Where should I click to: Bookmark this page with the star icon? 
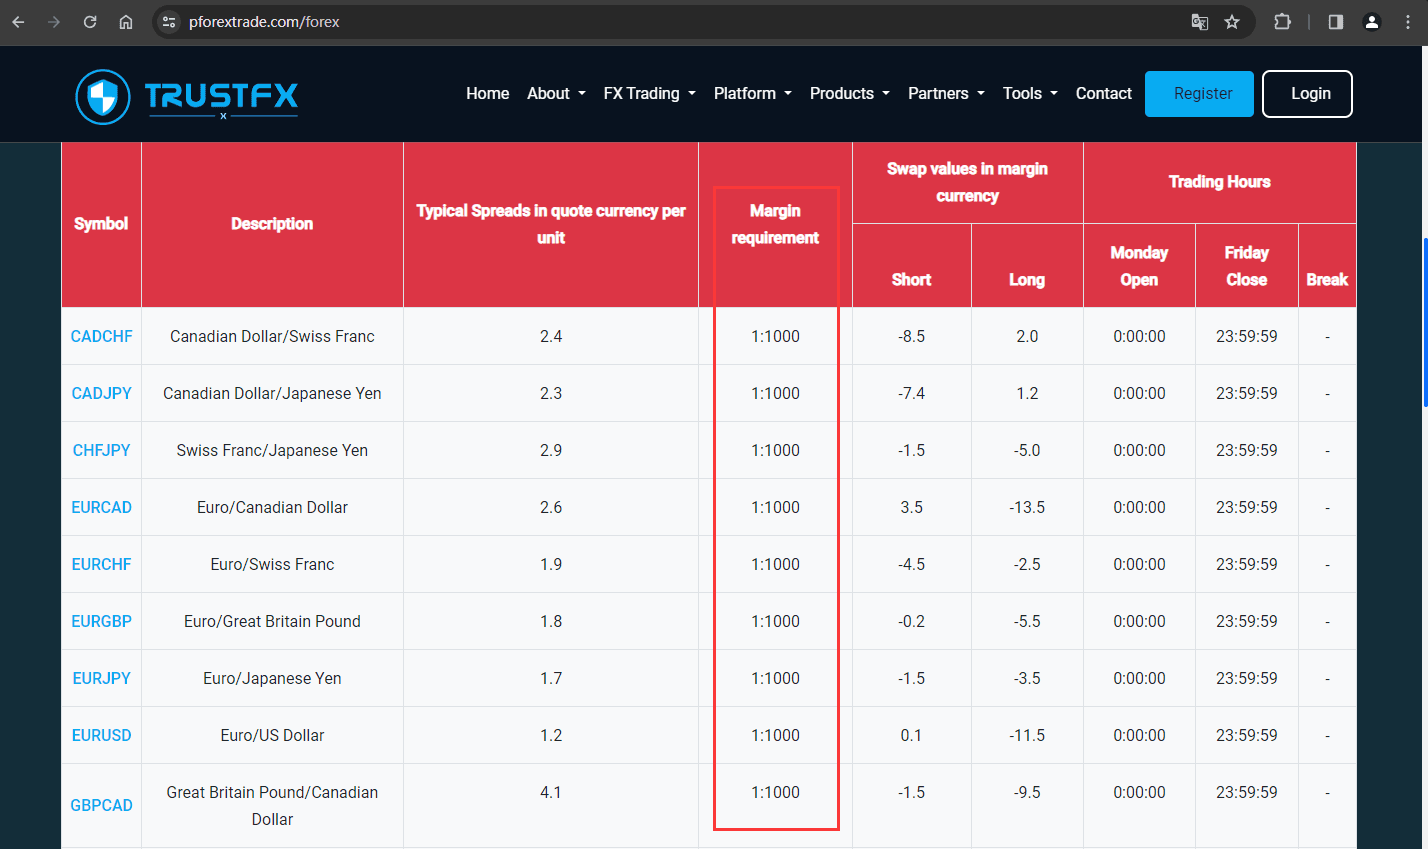[1232, 22]
